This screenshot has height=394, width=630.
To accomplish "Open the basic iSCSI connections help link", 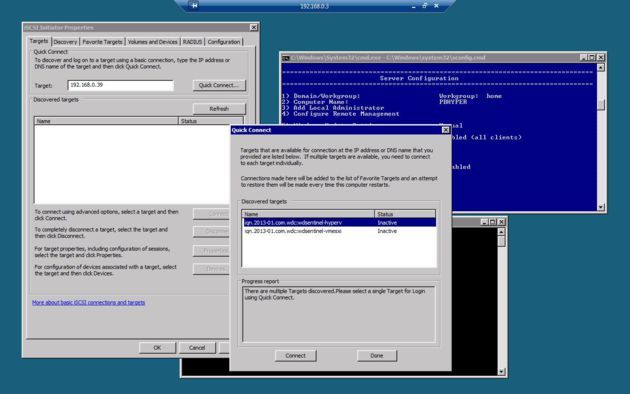I will [x=88, y=302].
